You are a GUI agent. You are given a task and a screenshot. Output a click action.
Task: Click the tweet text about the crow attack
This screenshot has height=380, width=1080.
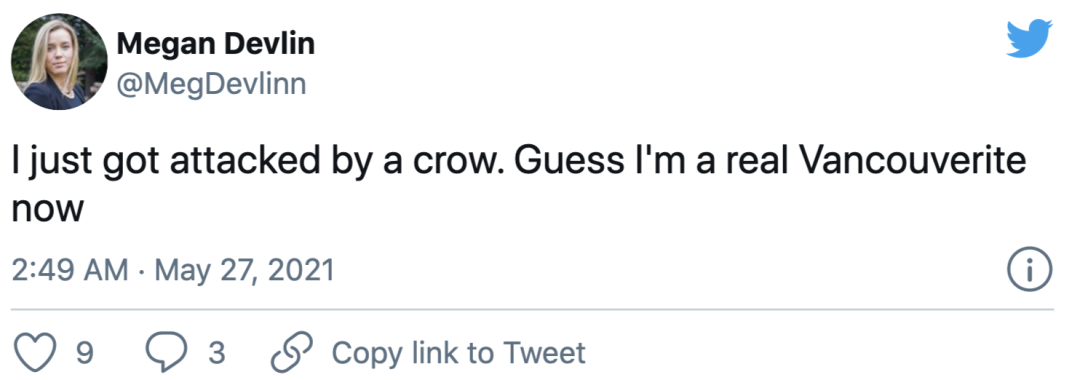pos(519,184)
